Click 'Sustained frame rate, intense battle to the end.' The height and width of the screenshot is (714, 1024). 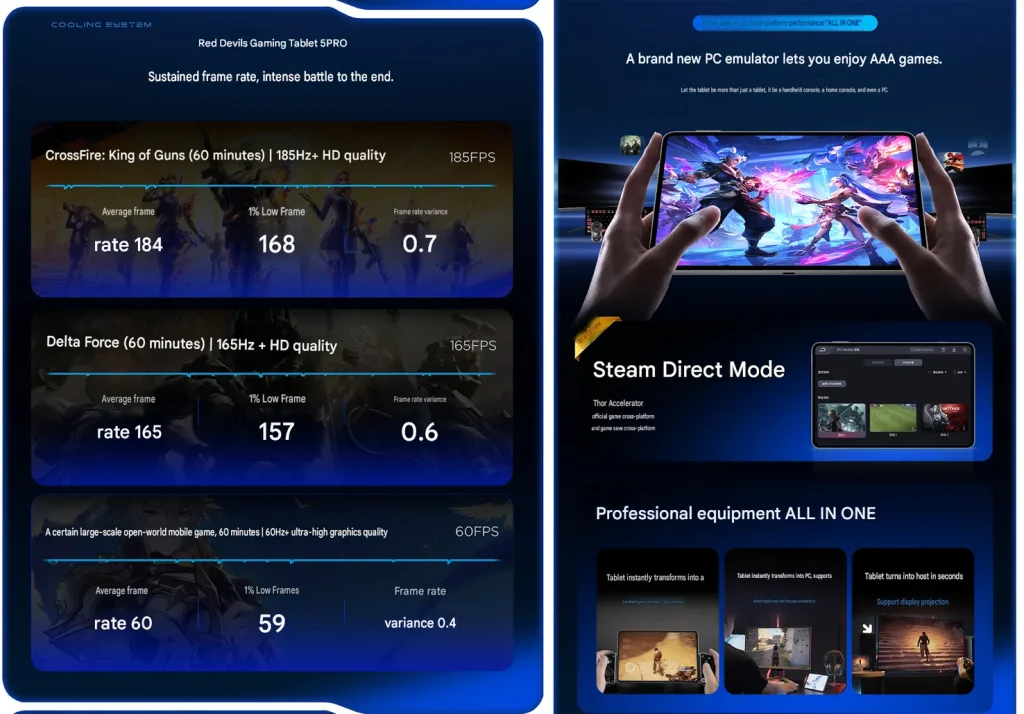pyautogui.click(x=270, y=76)
